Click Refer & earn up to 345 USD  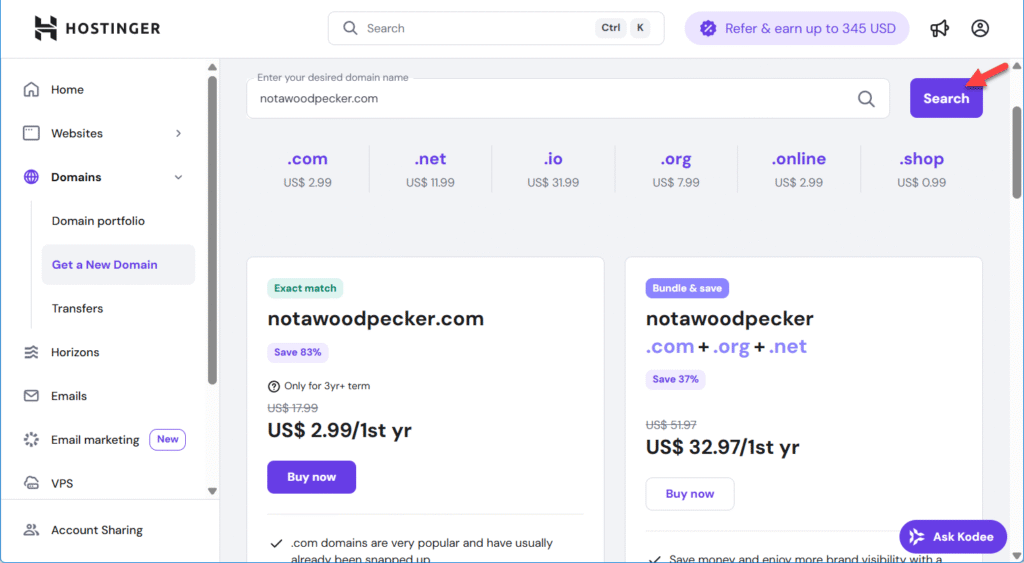click(x=797, y=28)
